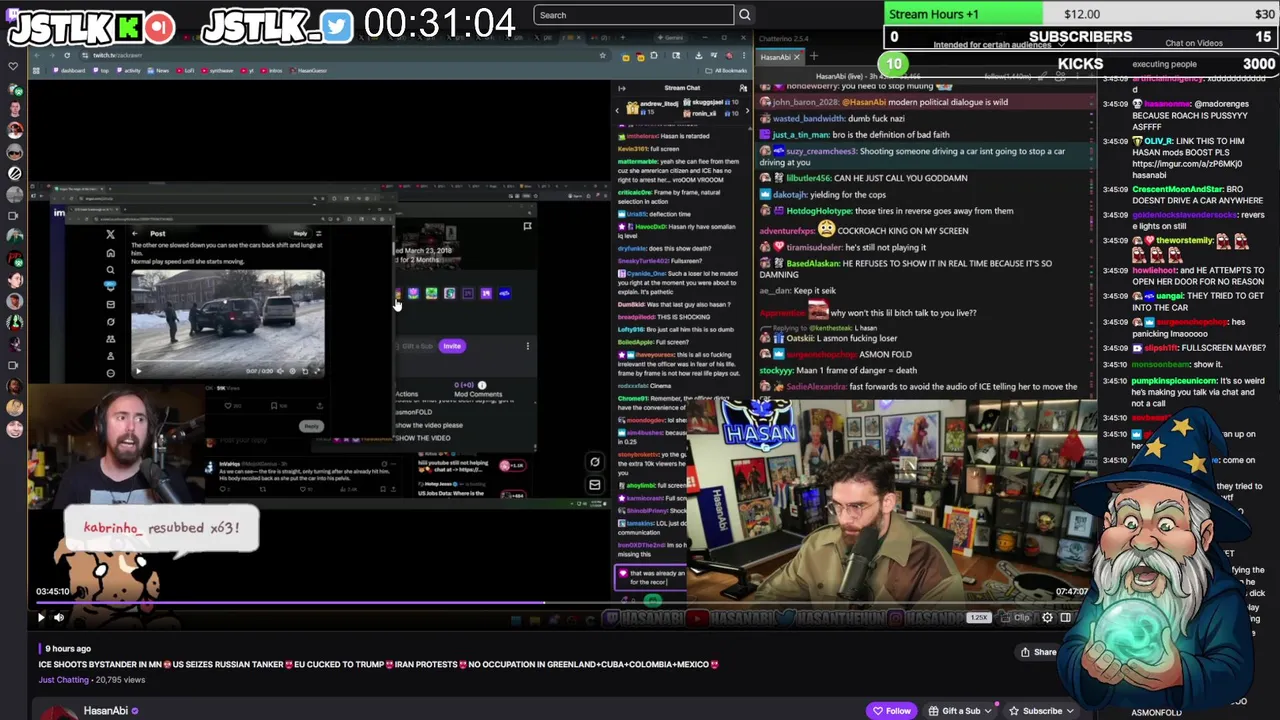Open the More circle icon in X sidebar
The image size is (1280, 720).
[110, 373]
